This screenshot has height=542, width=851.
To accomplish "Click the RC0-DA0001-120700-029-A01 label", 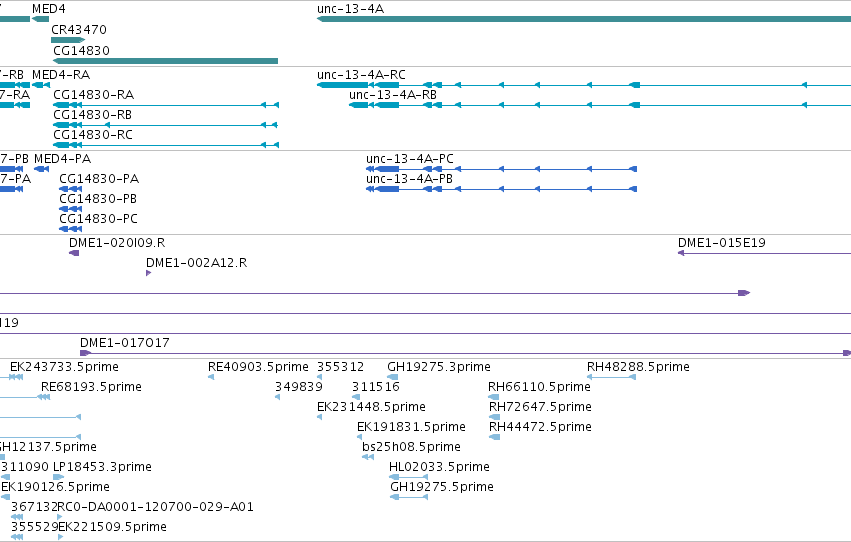I will tap(155, 507).
